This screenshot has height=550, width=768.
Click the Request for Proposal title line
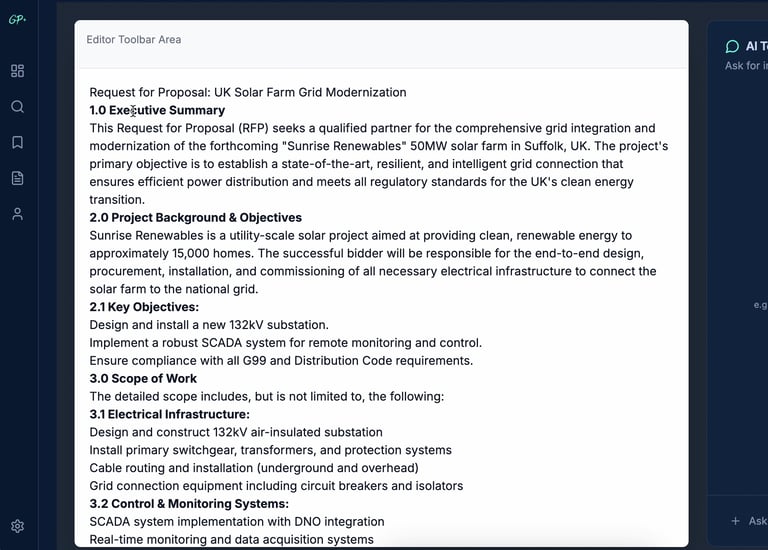(x=248, y=92)
